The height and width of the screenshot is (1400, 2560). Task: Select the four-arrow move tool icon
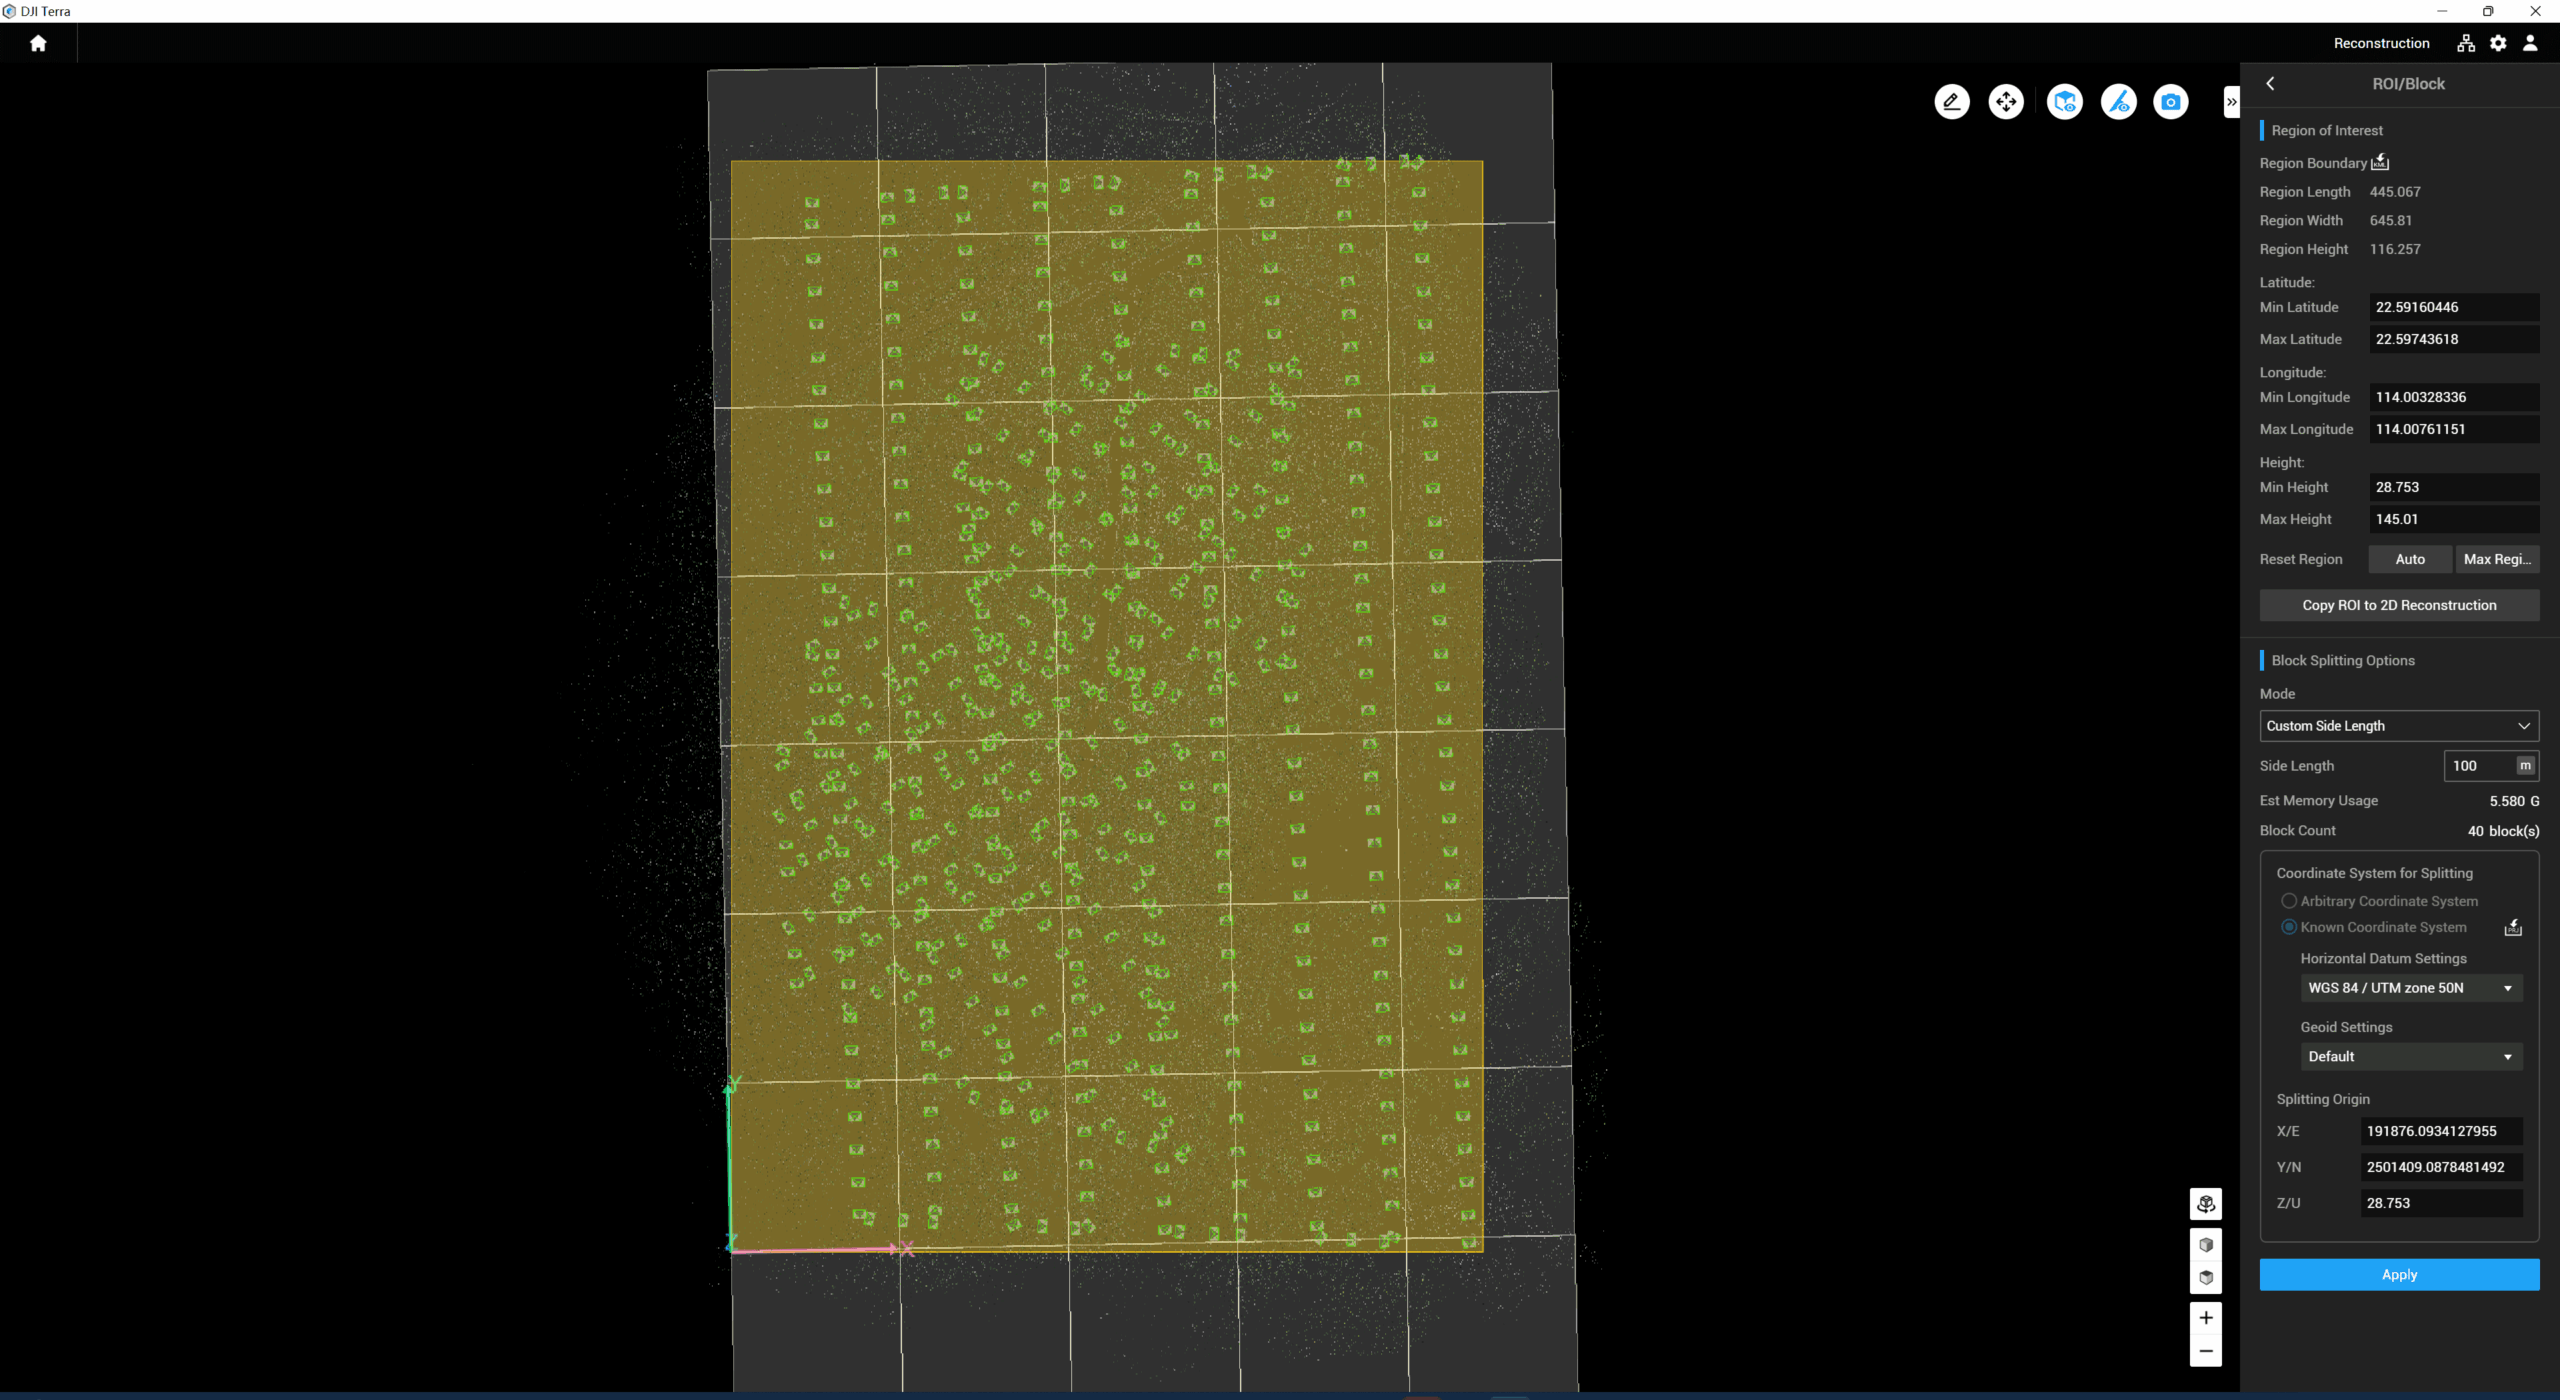pos(2006,102)
